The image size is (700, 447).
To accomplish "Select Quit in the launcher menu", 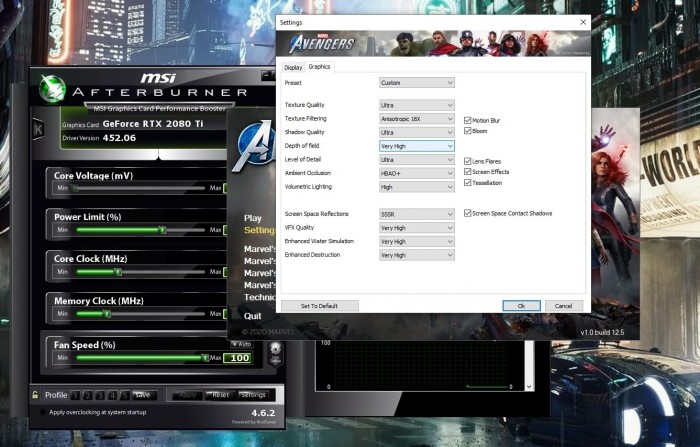I will [252, 314].
